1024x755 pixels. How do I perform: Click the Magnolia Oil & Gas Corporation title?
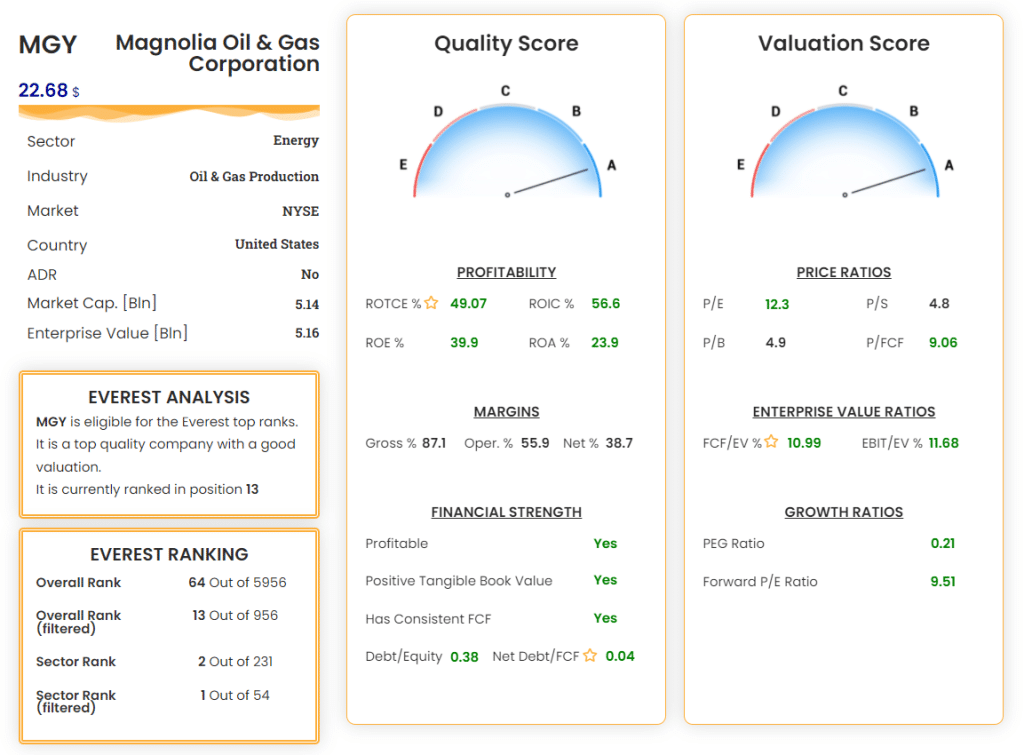217,53
